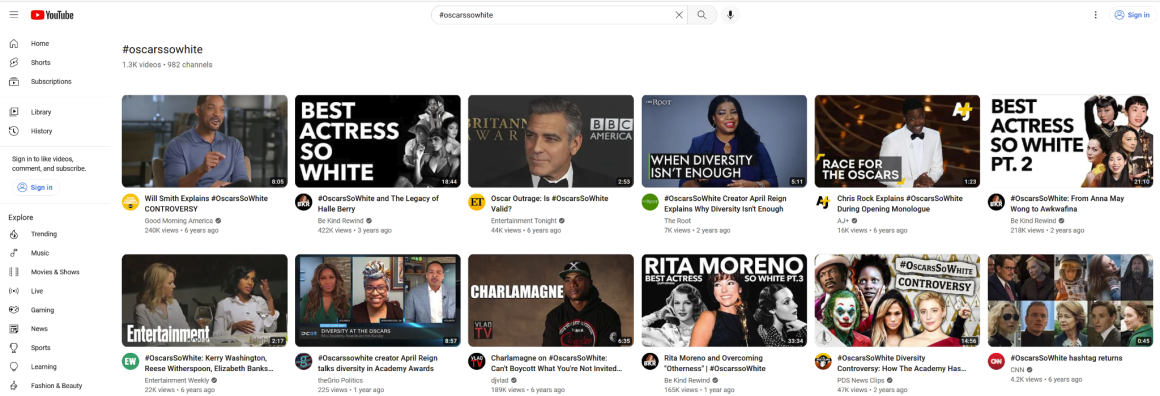This screenshot has width=1160, height=396.
Task: Open title '#Oscarssowhite creator April Reign talks diversity'
Action: click(377, 363)
